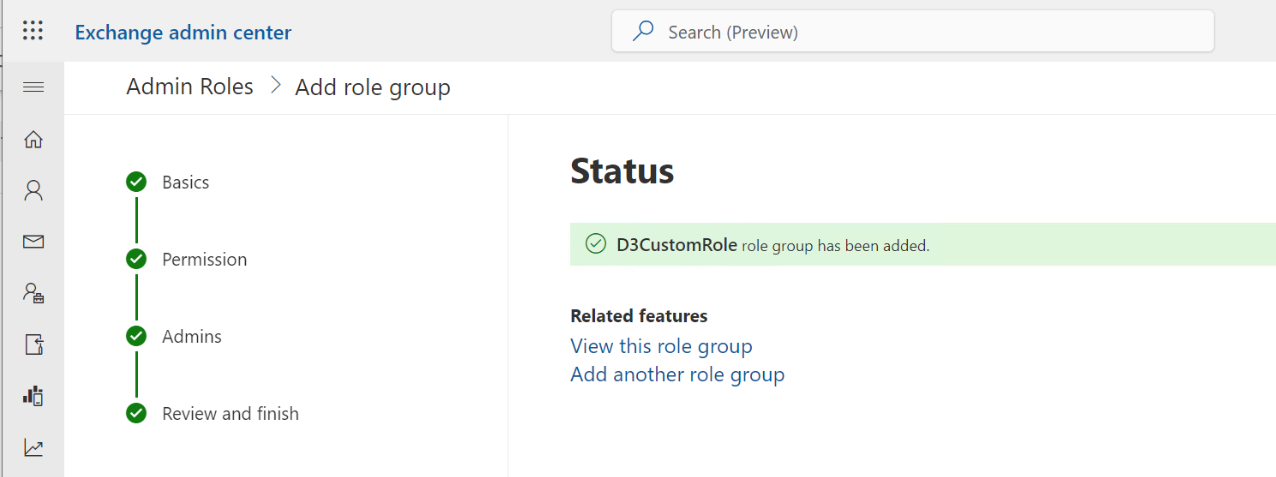The width and height of the screenshot is (1276, 477).
Task: Open Mail flow envelope icon
Action: [x=33, y=242]
